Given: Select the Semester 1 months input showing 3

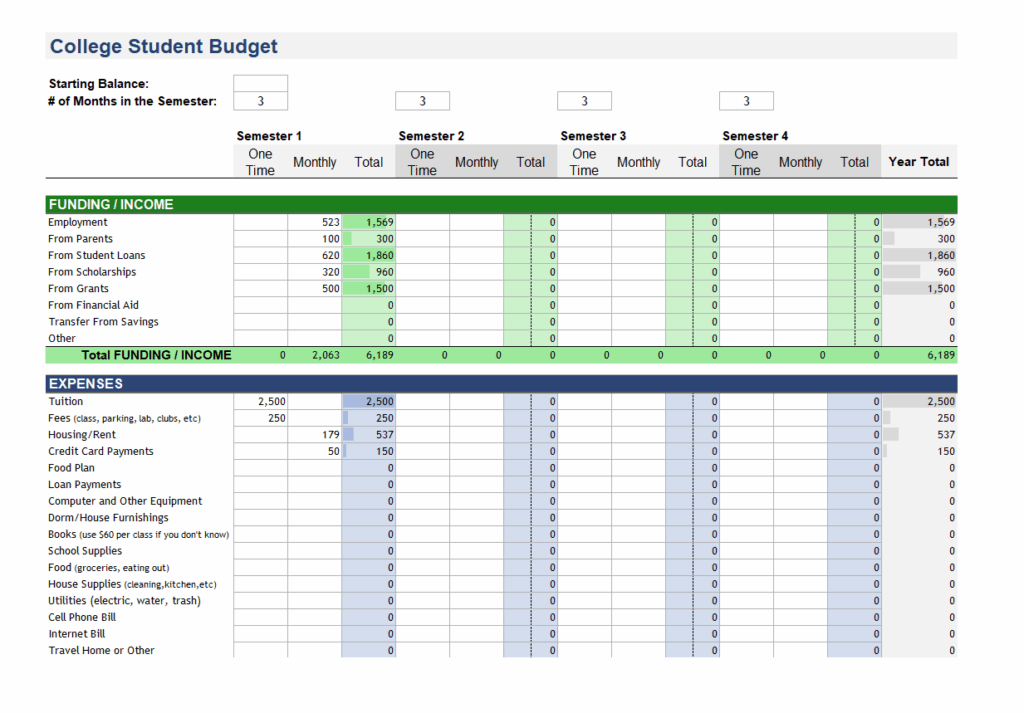Looking at the screenshot, I should 260,100.
